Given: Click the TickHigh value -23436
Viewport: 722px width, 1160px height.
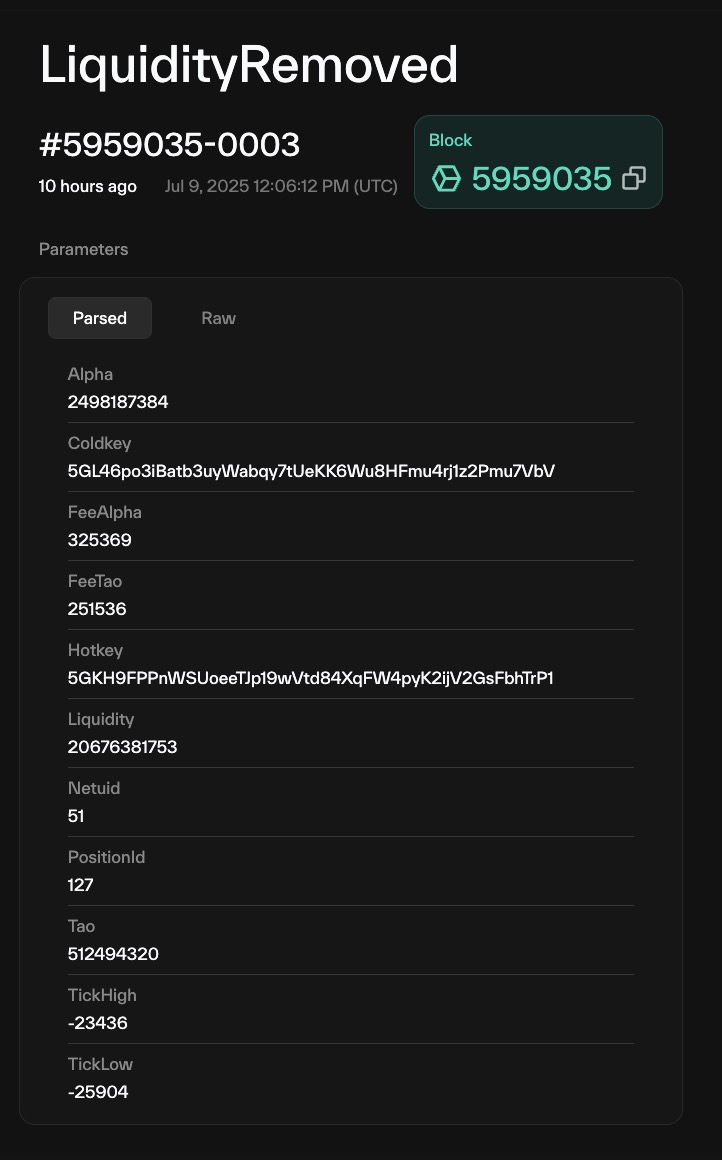Looking at the screenshot, I should coord(98,1023).
